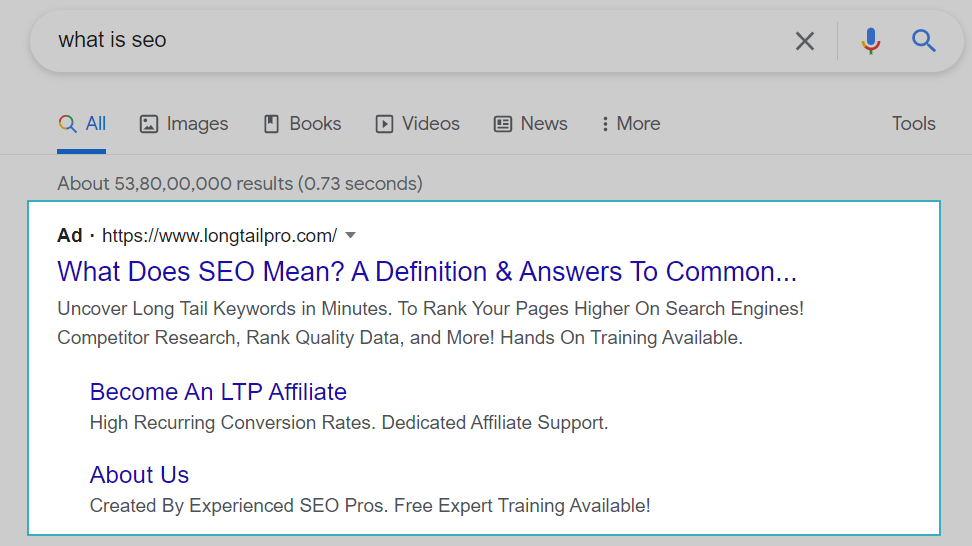Click the Videos tab play icon
This screenshot has height=546, width=972.
pyautogui.click(x=384, y=124)
